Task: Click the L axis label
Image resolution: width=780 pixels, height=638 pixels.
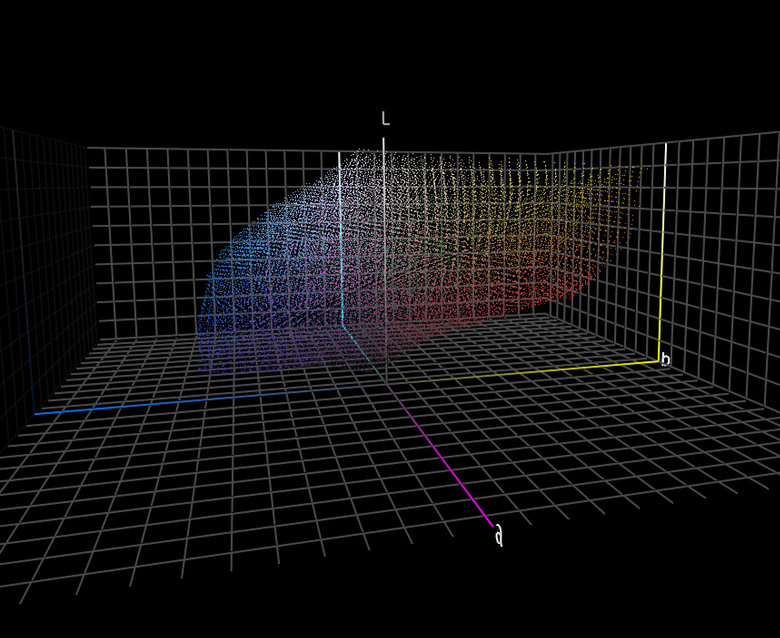Action: click(x=386, y=118)
